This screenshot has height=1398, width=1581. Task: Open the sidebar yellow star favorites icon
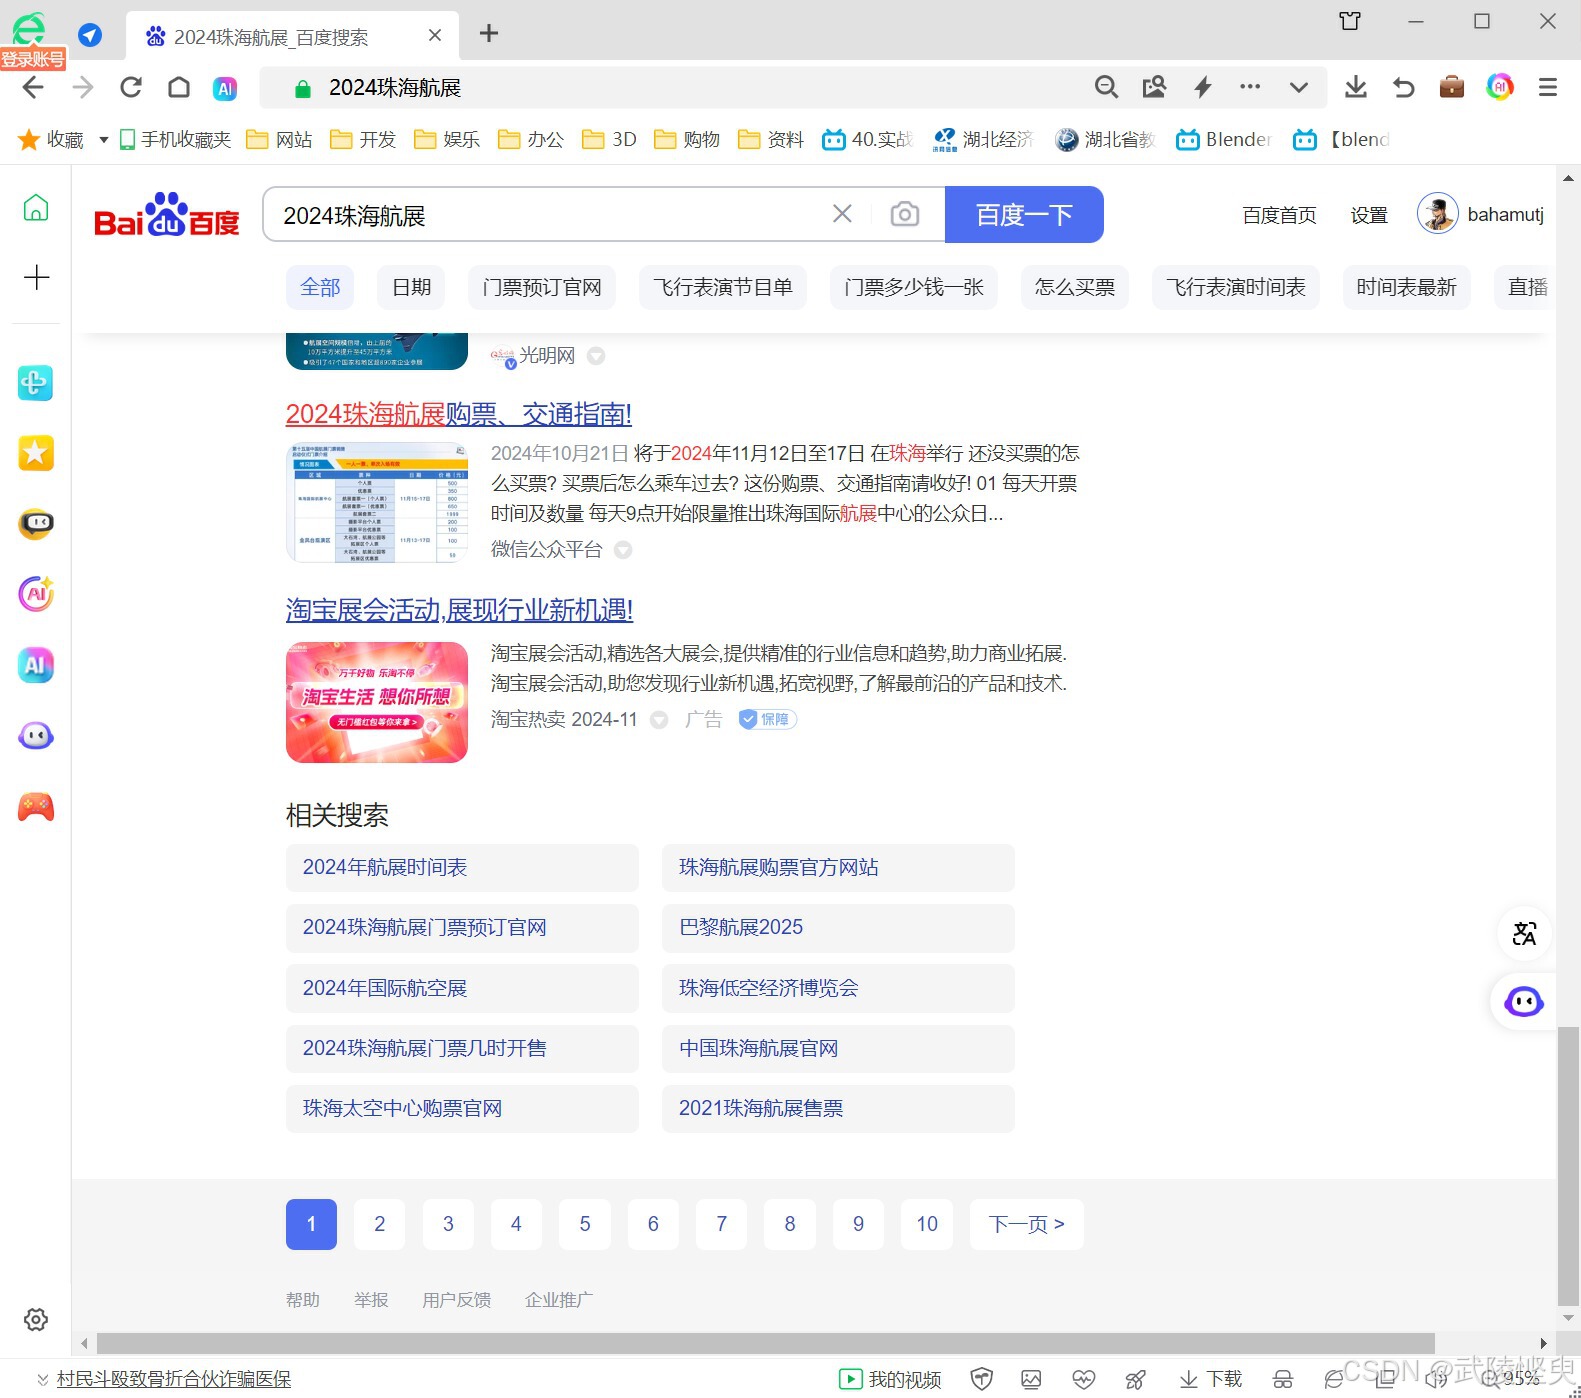tap(36, 453)
